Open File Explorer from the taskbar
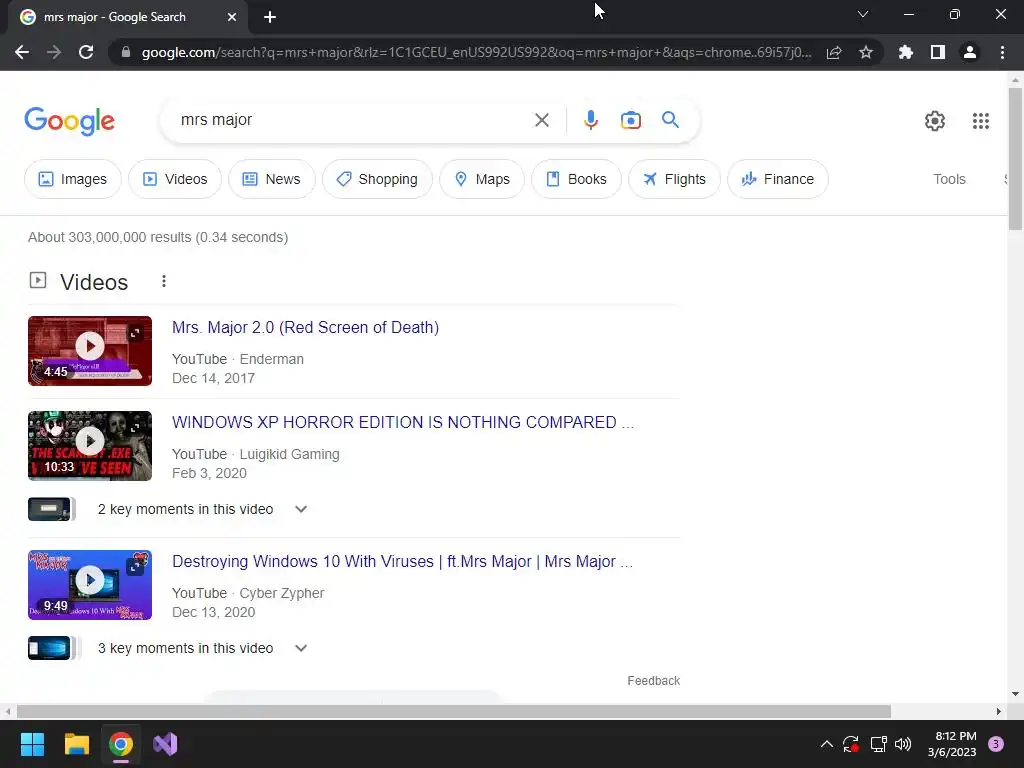 point(76,744)
